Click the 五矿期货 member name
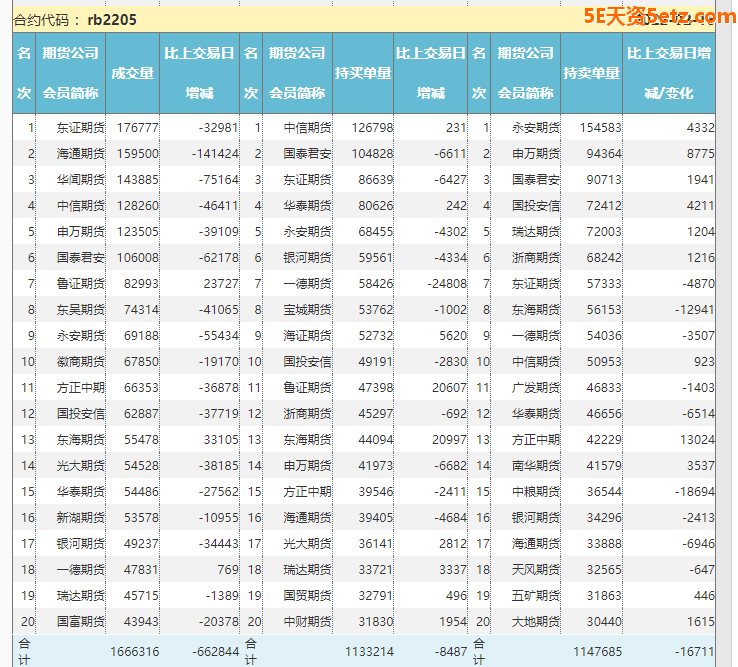The image size is (738, 667). click(536, 595)
